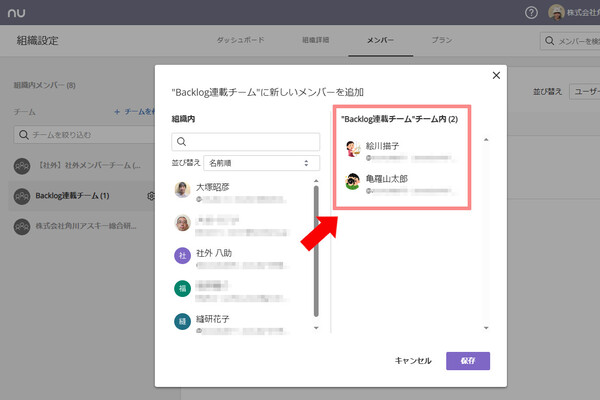Screen dimensions: 600x400
Task: Click the member search field in the dialog
Action: (x=246, y=142)
